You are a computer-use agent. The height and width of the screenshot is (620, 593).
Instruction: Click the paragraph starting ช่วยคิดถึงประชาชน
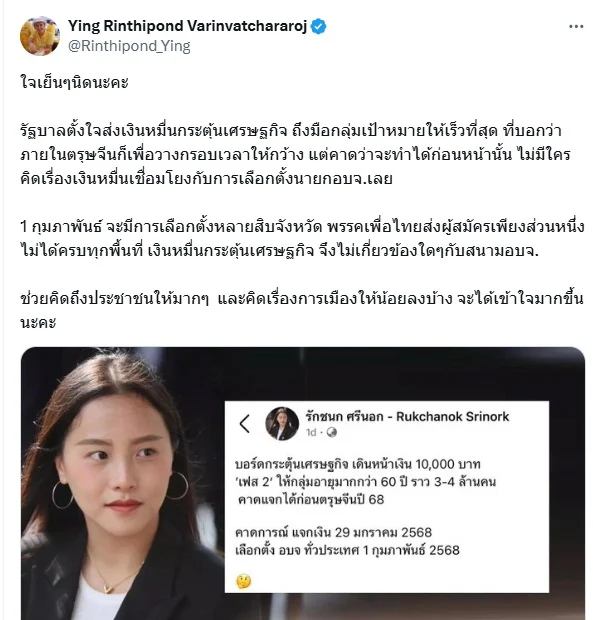click(x=302, y=310)
